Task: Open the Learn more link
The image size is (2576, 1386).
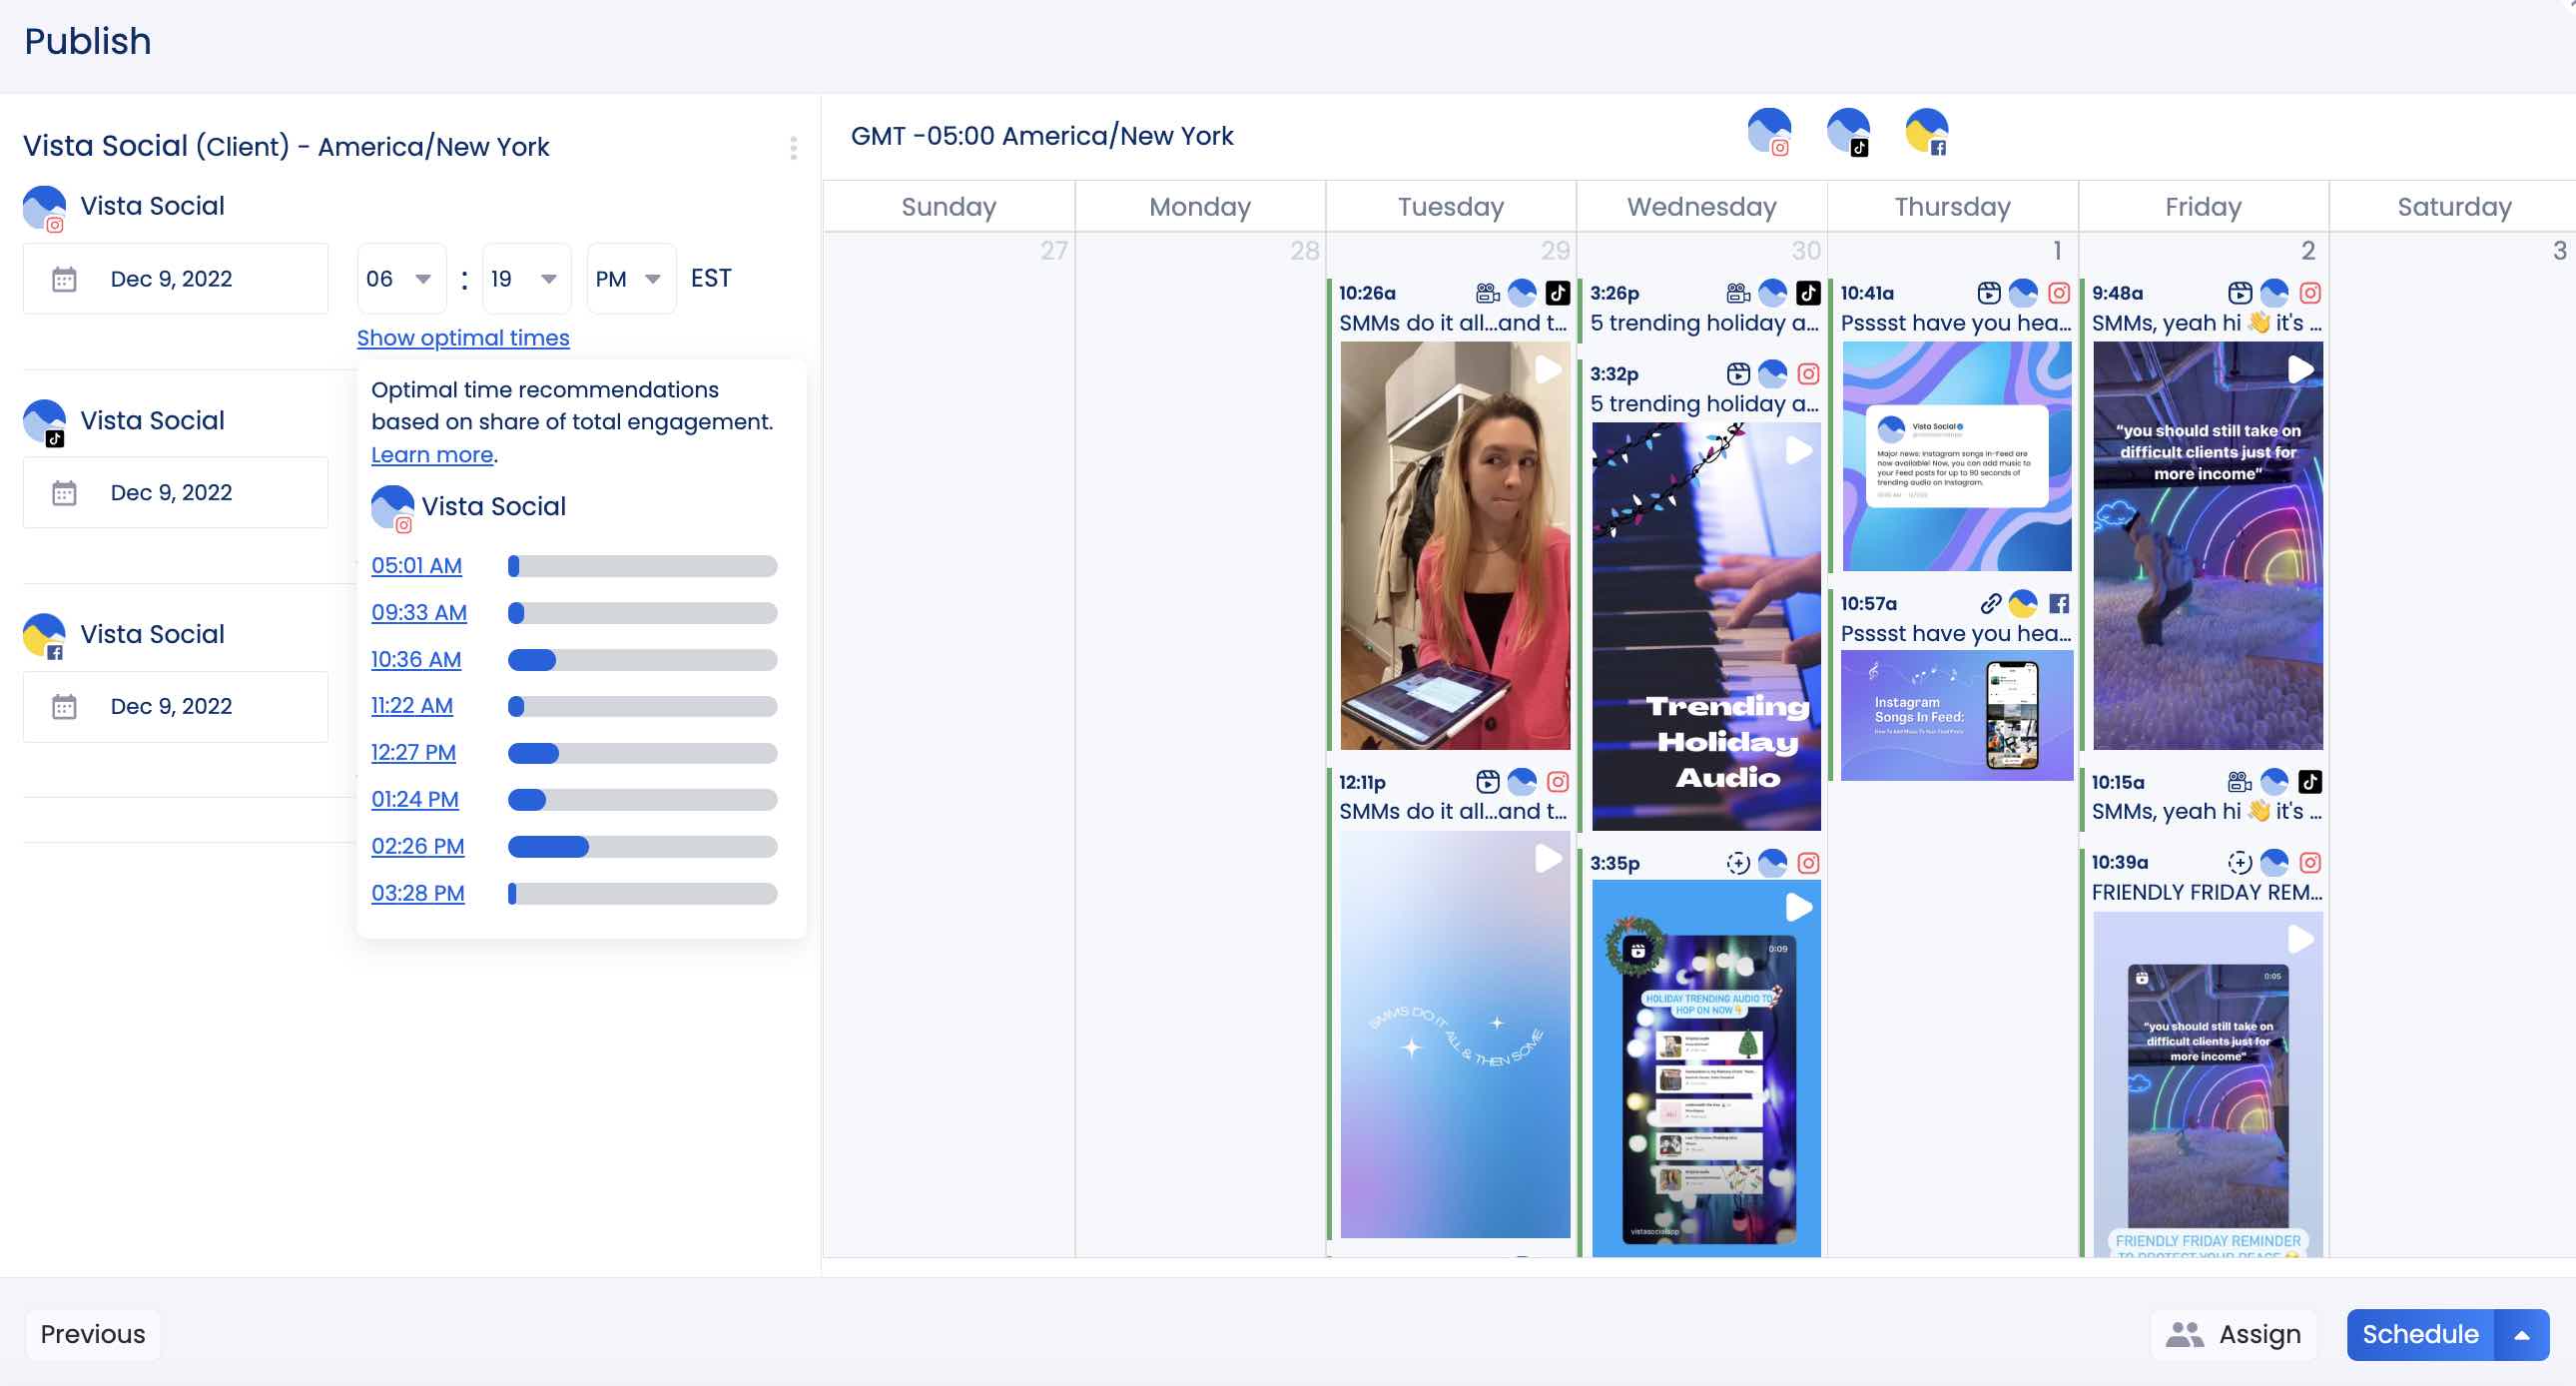Action: [432, 455]
